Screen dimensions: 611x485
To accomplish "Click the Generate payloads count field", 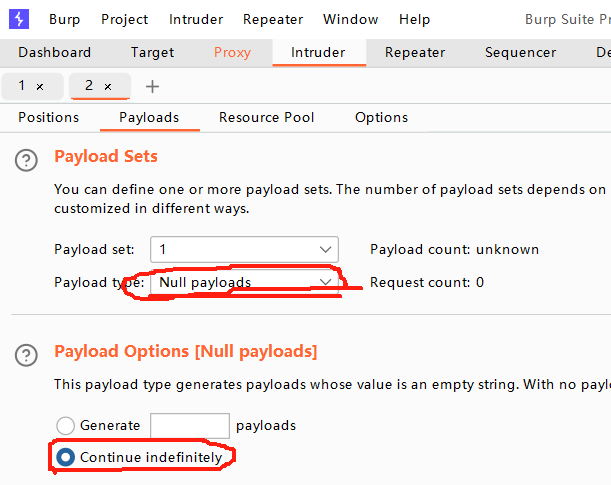I will point(190,426).
